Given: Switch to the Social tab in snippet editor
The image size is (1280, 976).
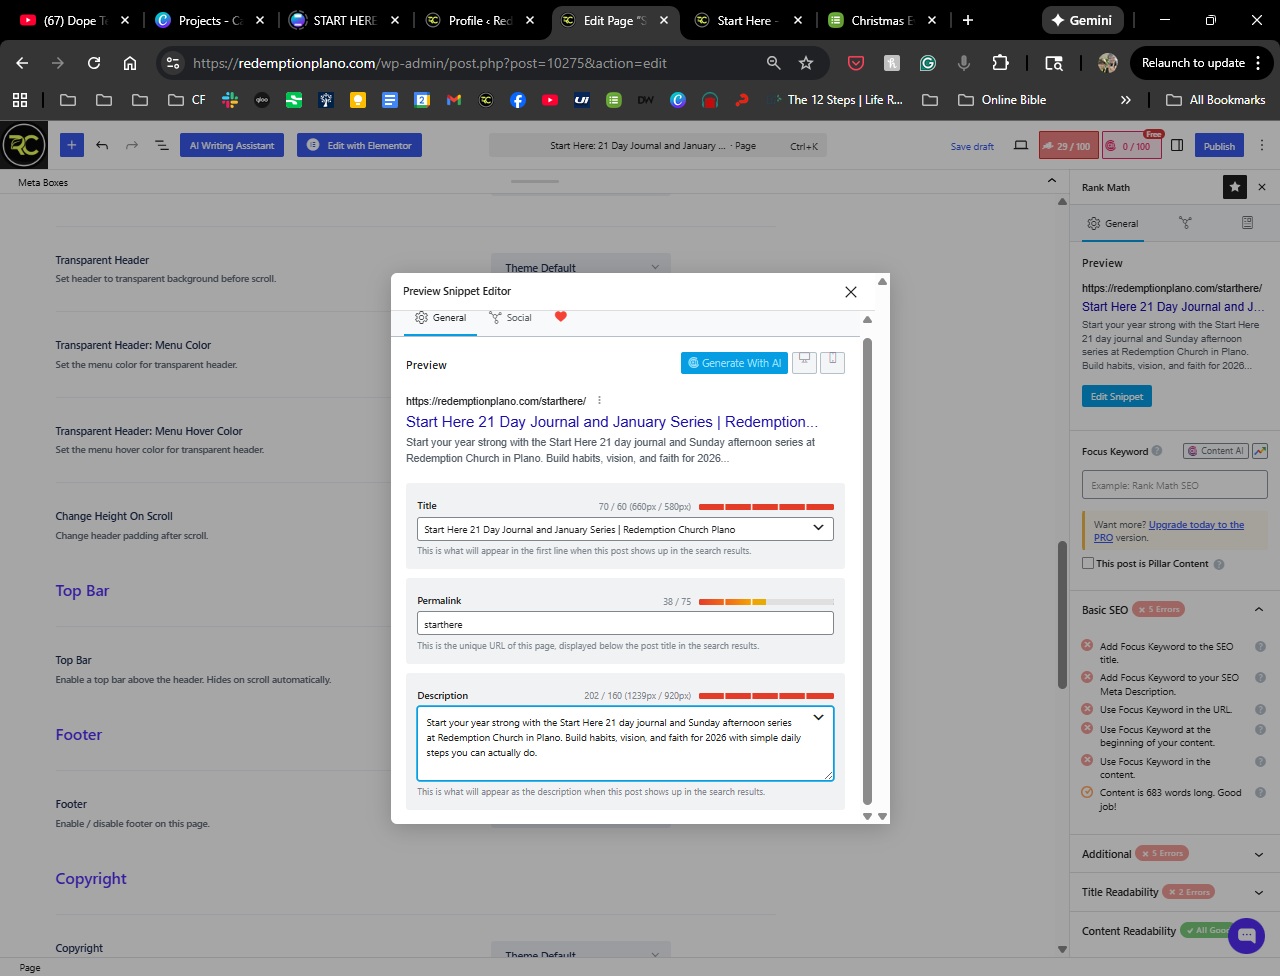Looking at the screenshot, I should pyautogui.click(x=510, y=318).
